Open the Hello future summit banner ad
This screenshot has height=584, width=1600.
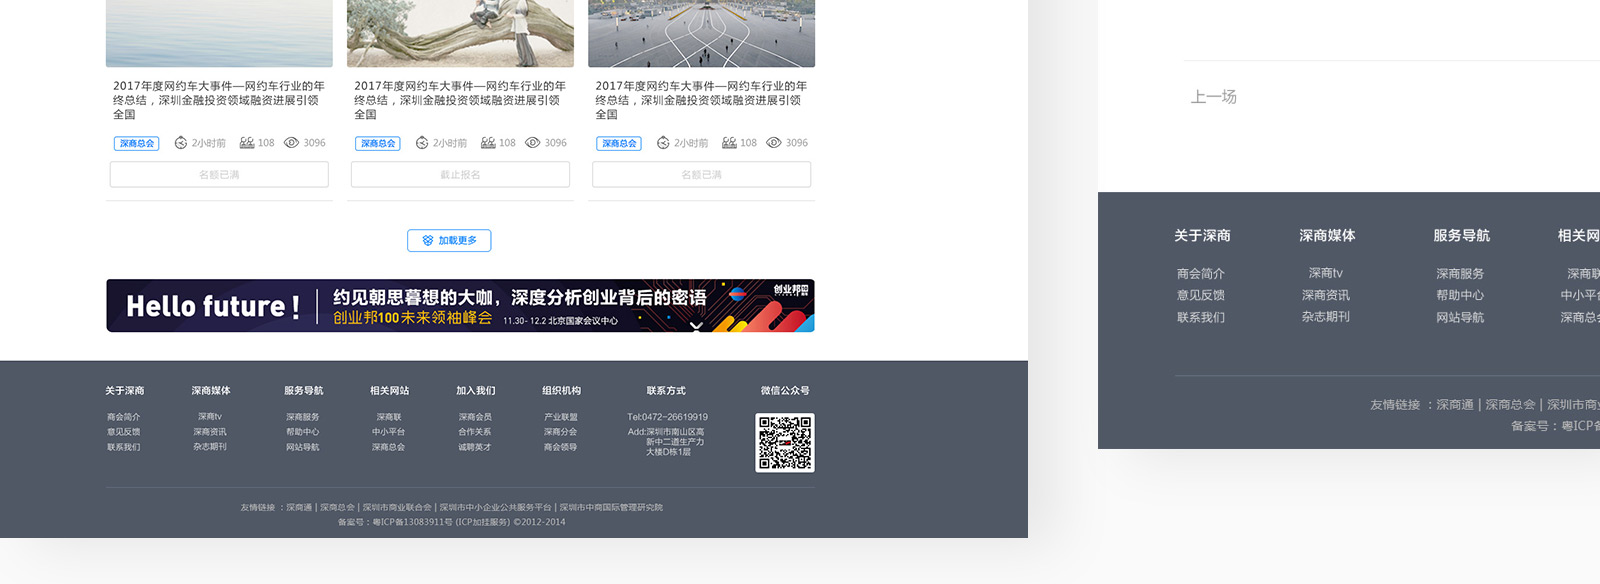point(460,305)
